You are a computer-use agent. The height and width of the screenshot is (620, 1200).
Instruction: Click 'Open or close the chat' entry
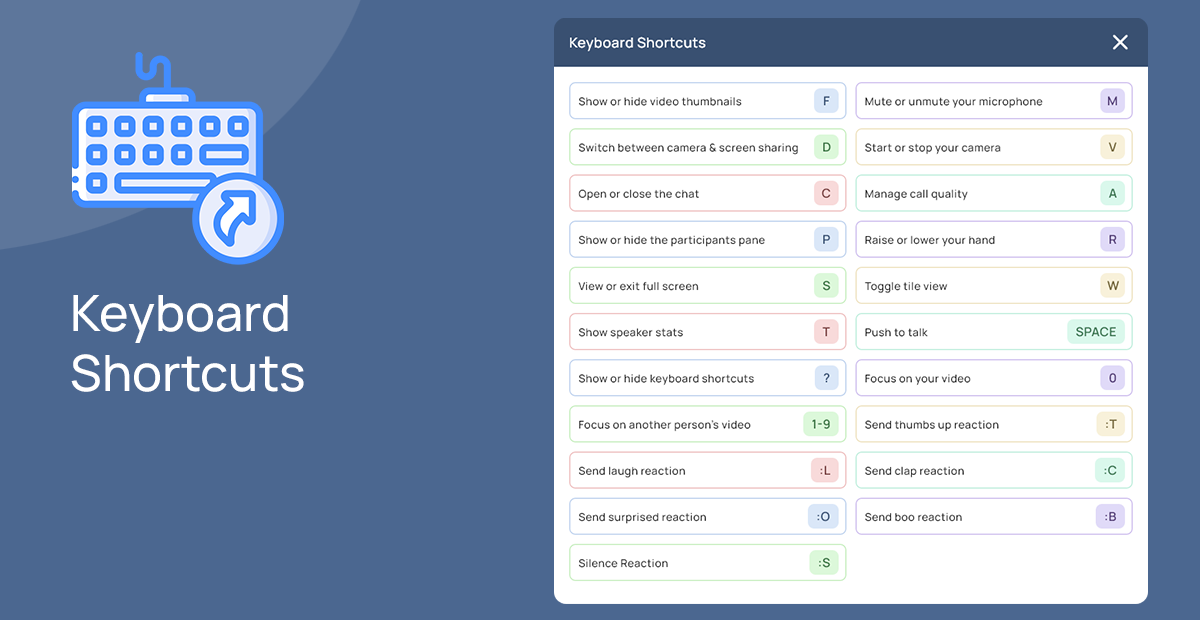point(639,194)
